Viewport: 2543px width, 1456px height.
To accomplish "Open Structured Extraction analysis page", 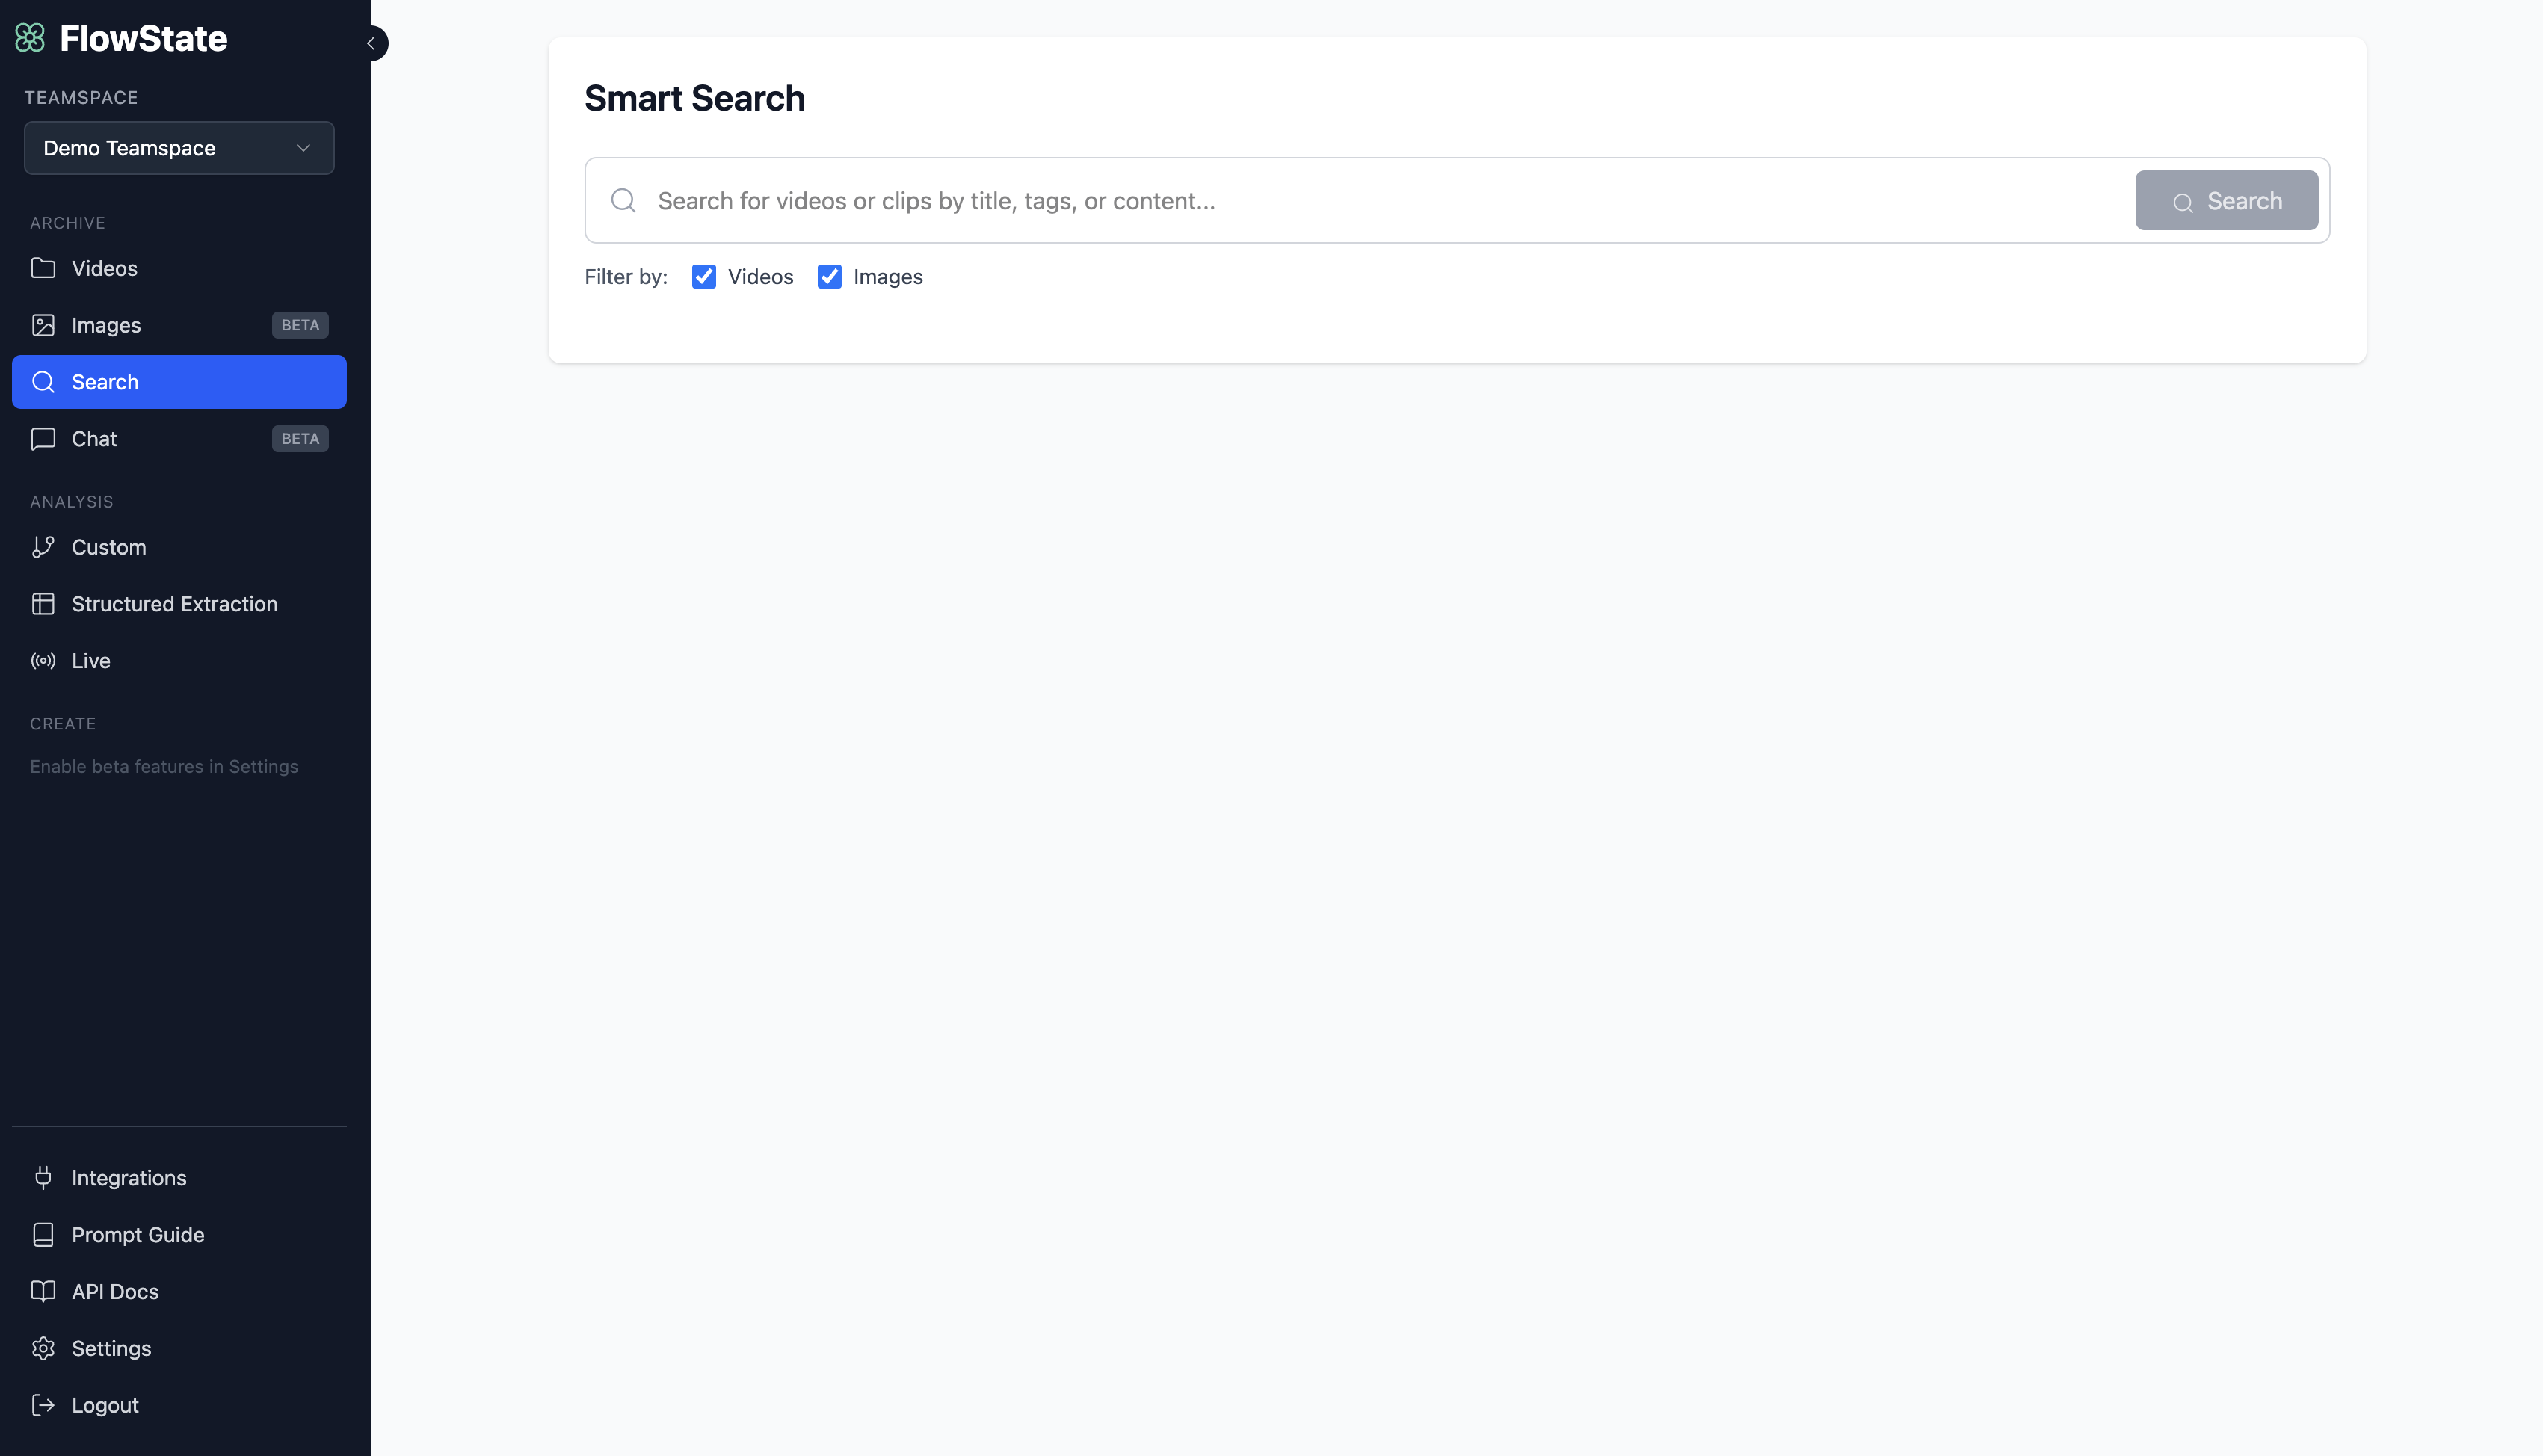I will tap(179, 604).
